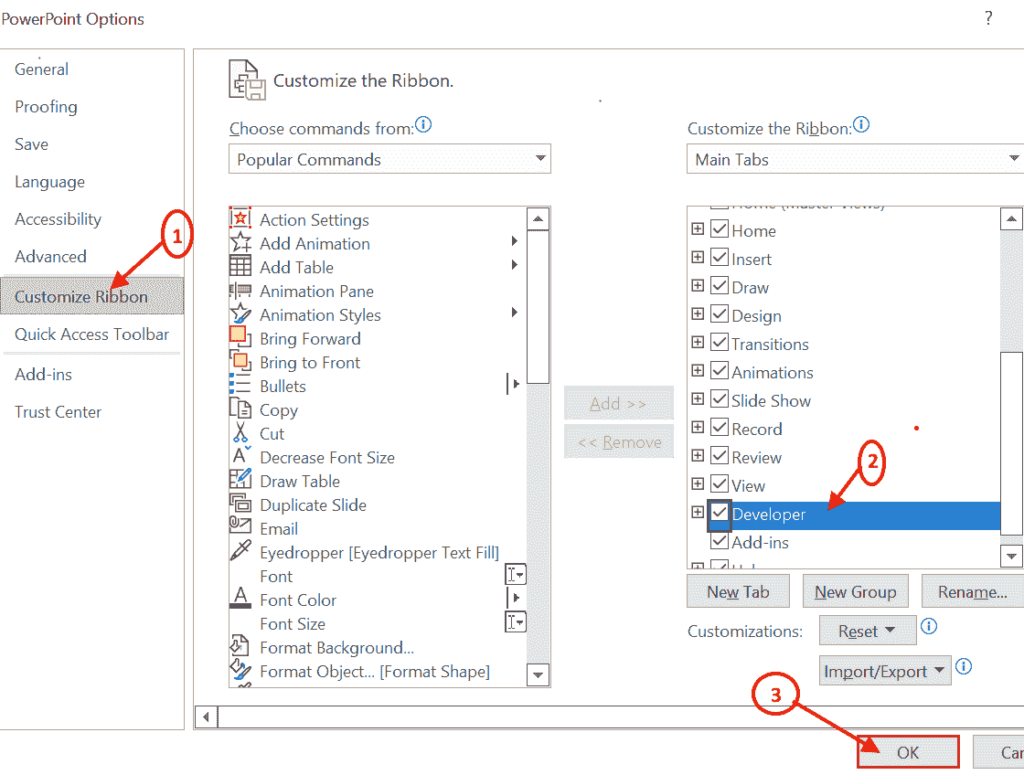Click the Eyedropper Text Fill icon

click(x=240, y=552)
